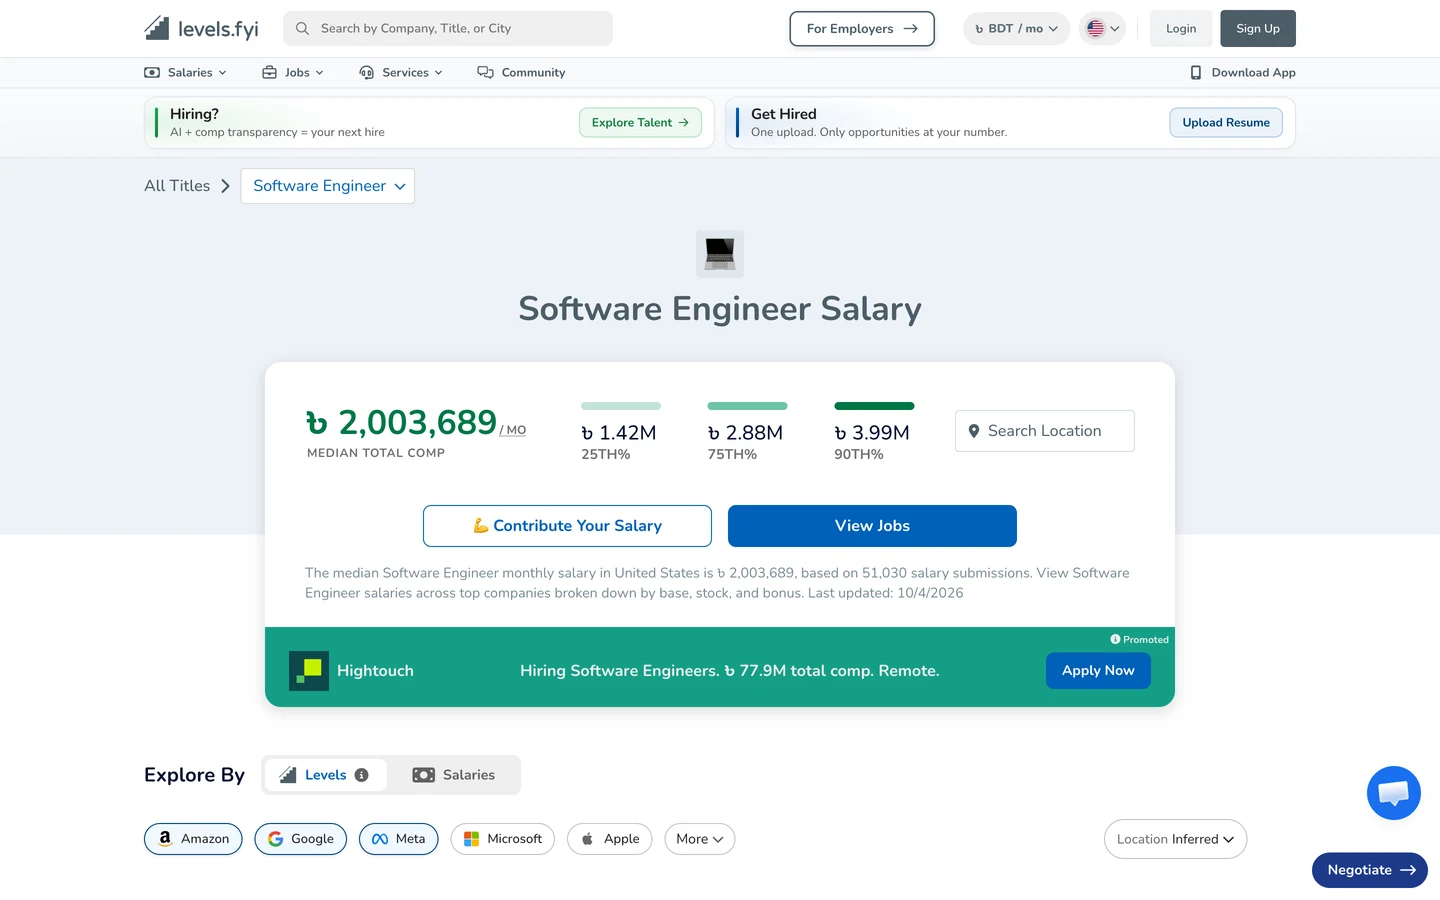Click the For Employers button
Screen dimensions: 1440x900
point(862,28)
